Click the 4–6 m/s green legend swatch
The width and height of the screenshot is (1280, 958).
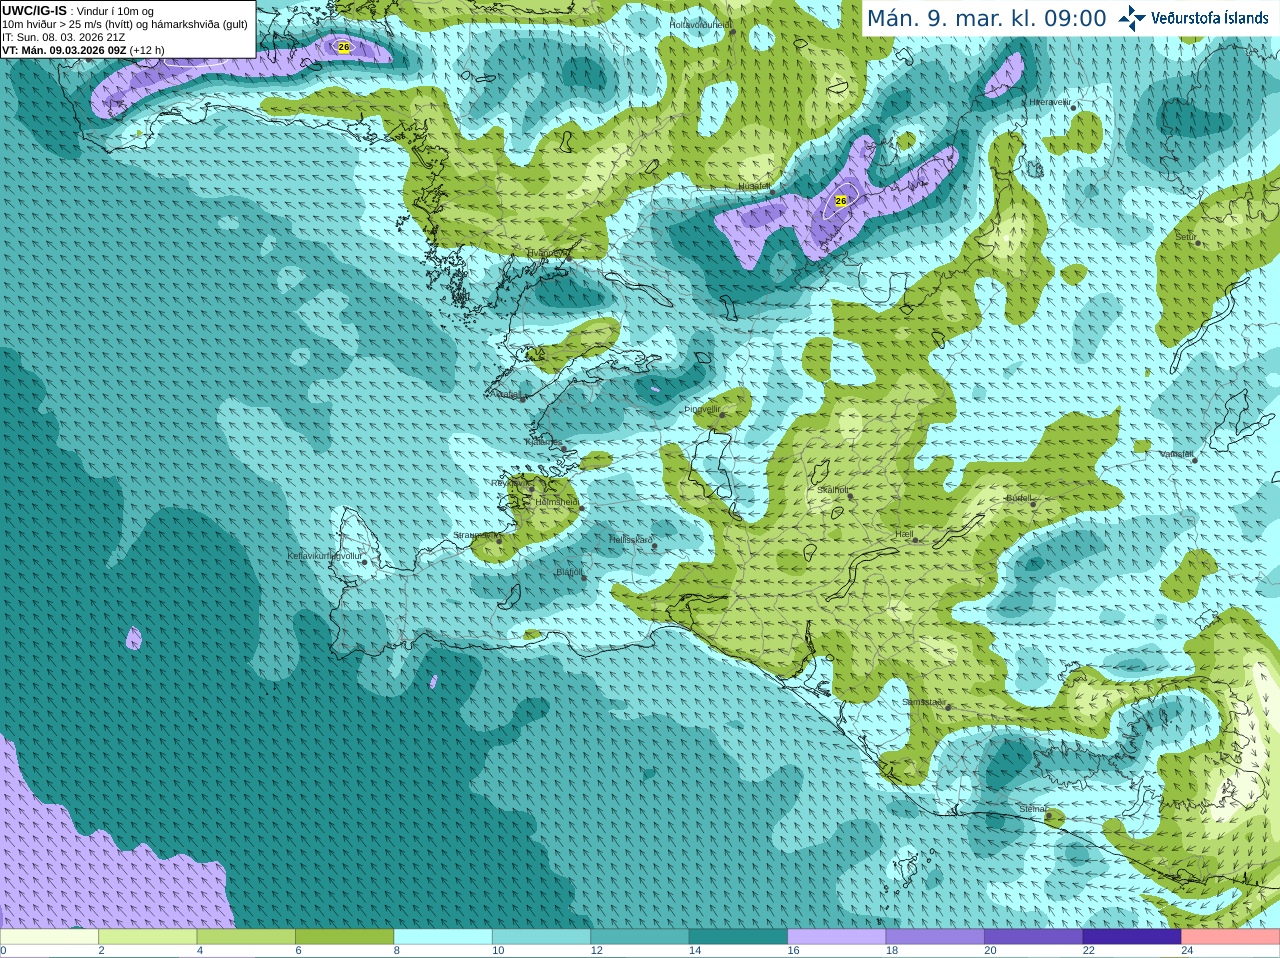coord(246,937)
